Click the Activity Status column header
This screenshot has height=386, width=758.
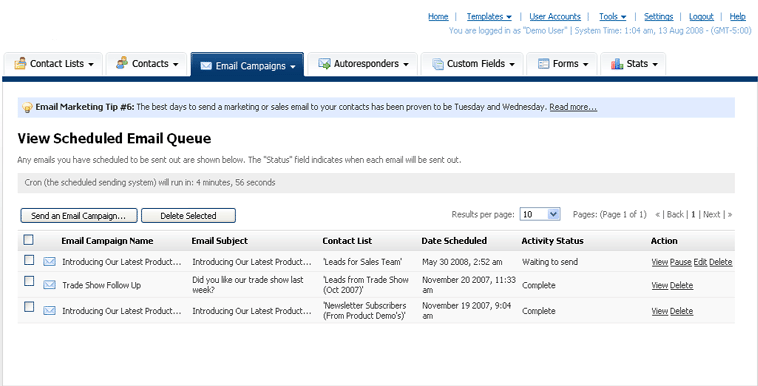click(553, 241)
